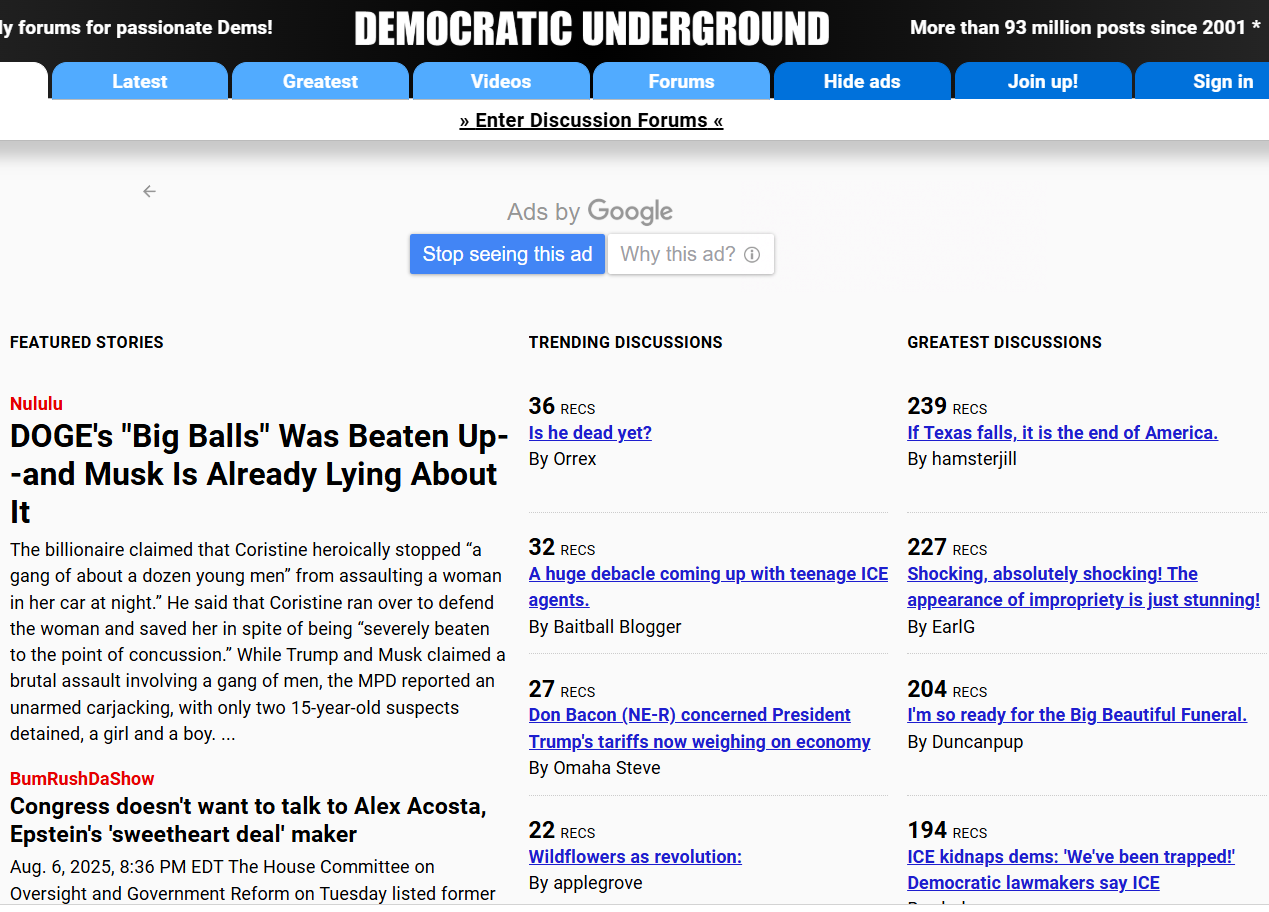Click the Join up! tab
1269x912 pixels.
click(1043, 81)
